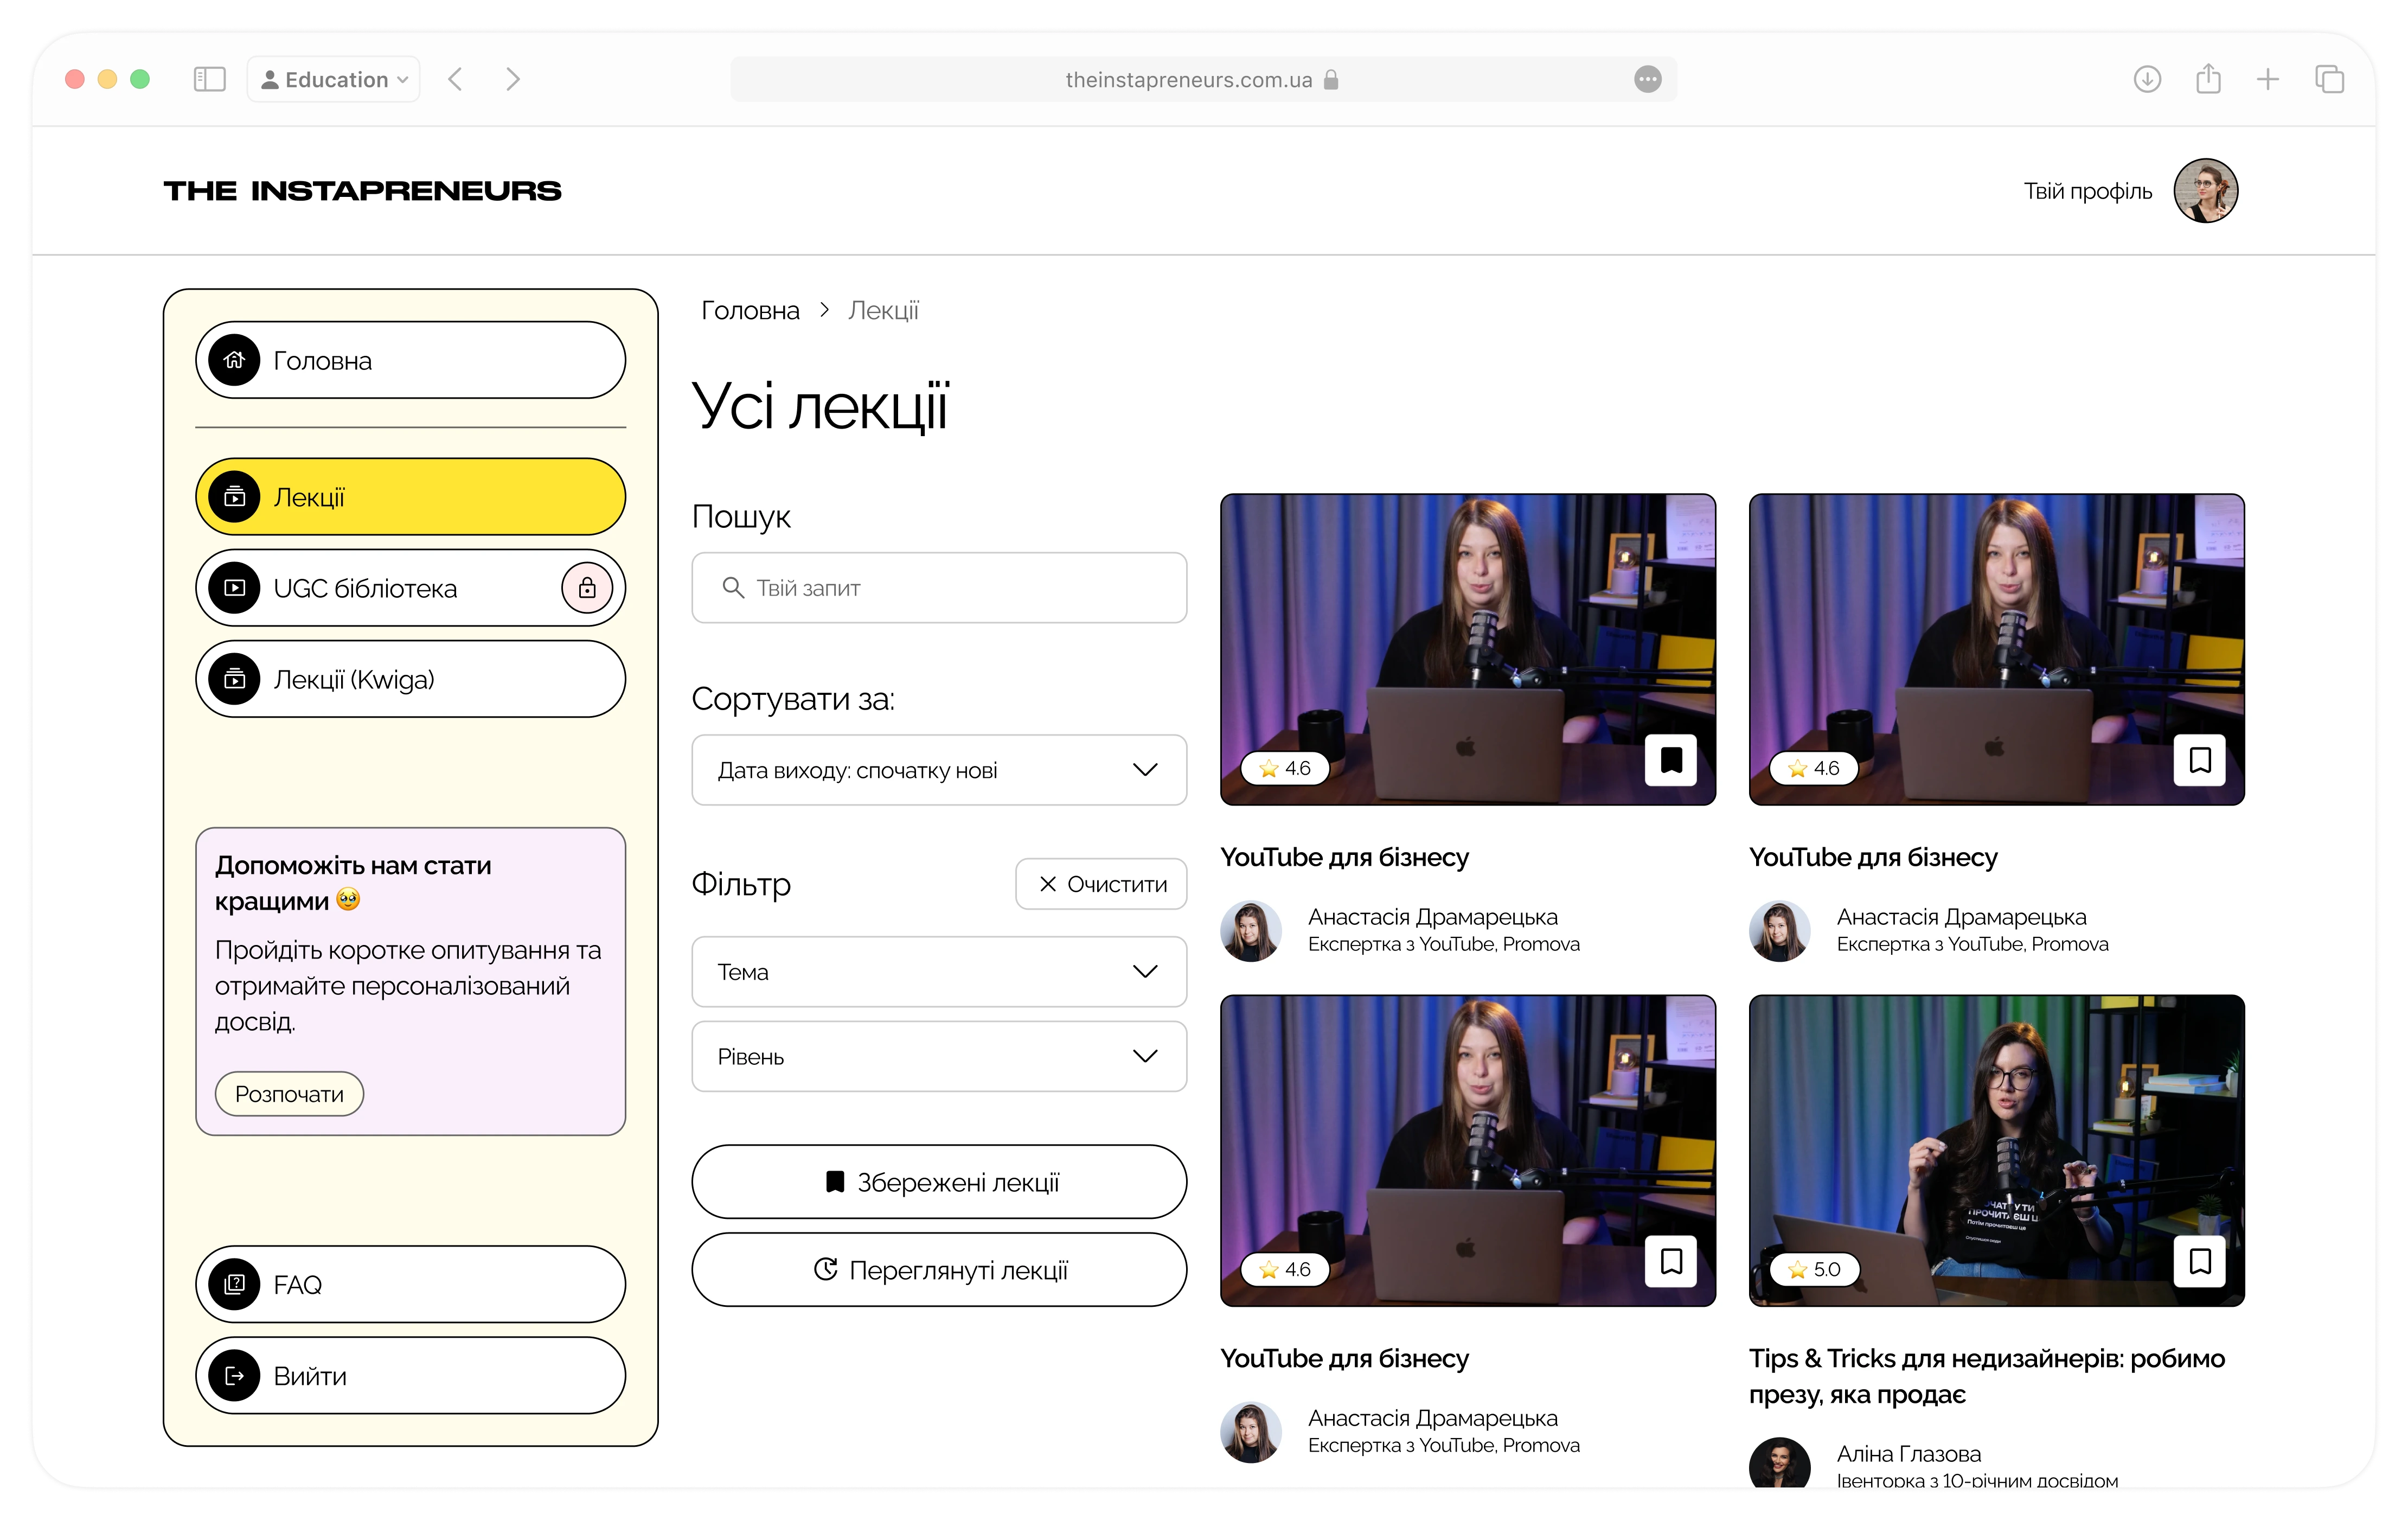This screenshot has width=2408, height=1520.
Task: Click the Збережені лекції button
Action: (939, 1182)
